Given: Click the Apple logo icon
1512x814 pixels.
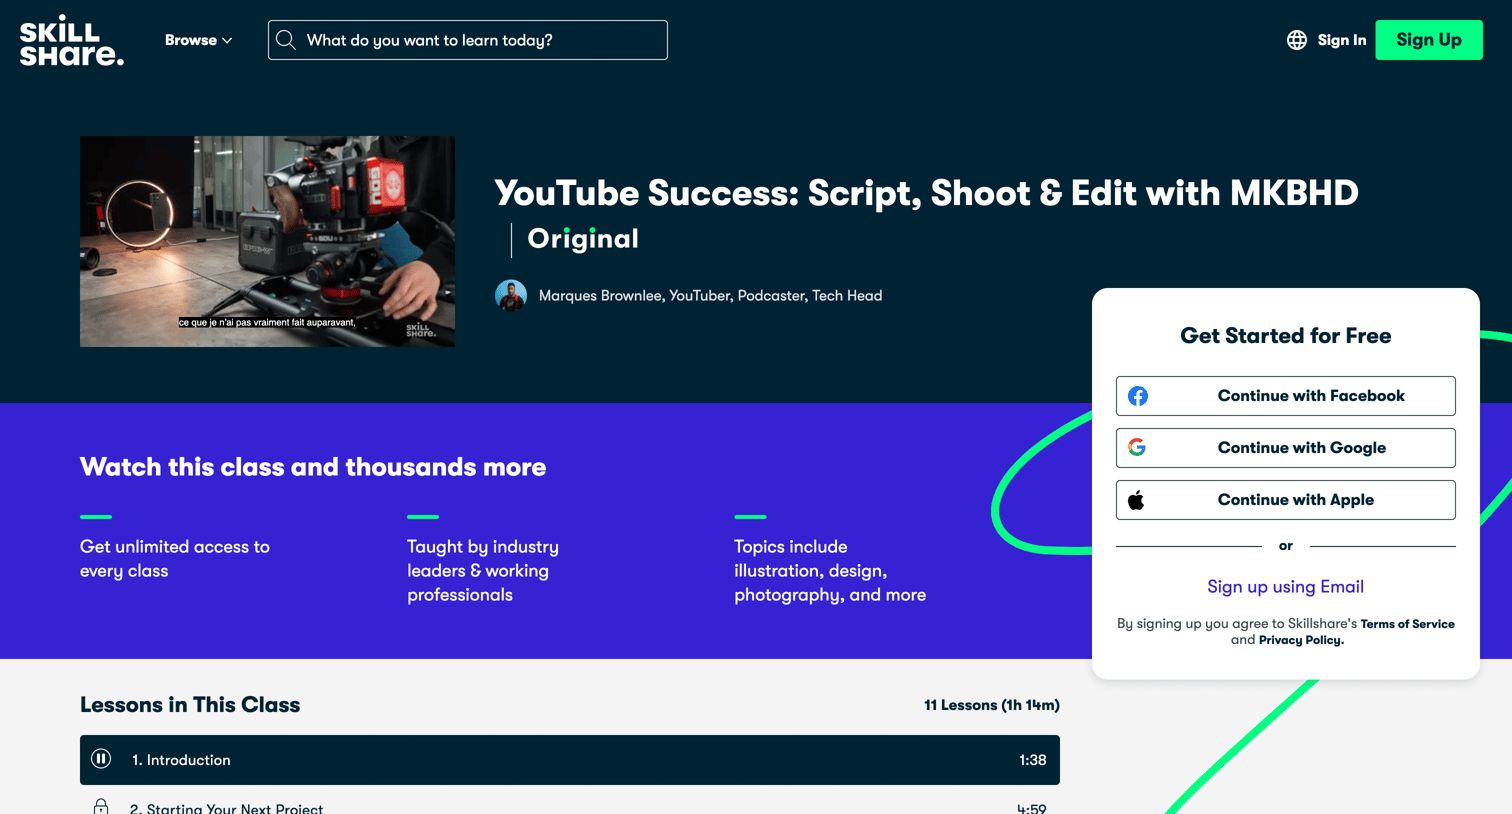Looking at the screenshot, I should (1136, 500).
